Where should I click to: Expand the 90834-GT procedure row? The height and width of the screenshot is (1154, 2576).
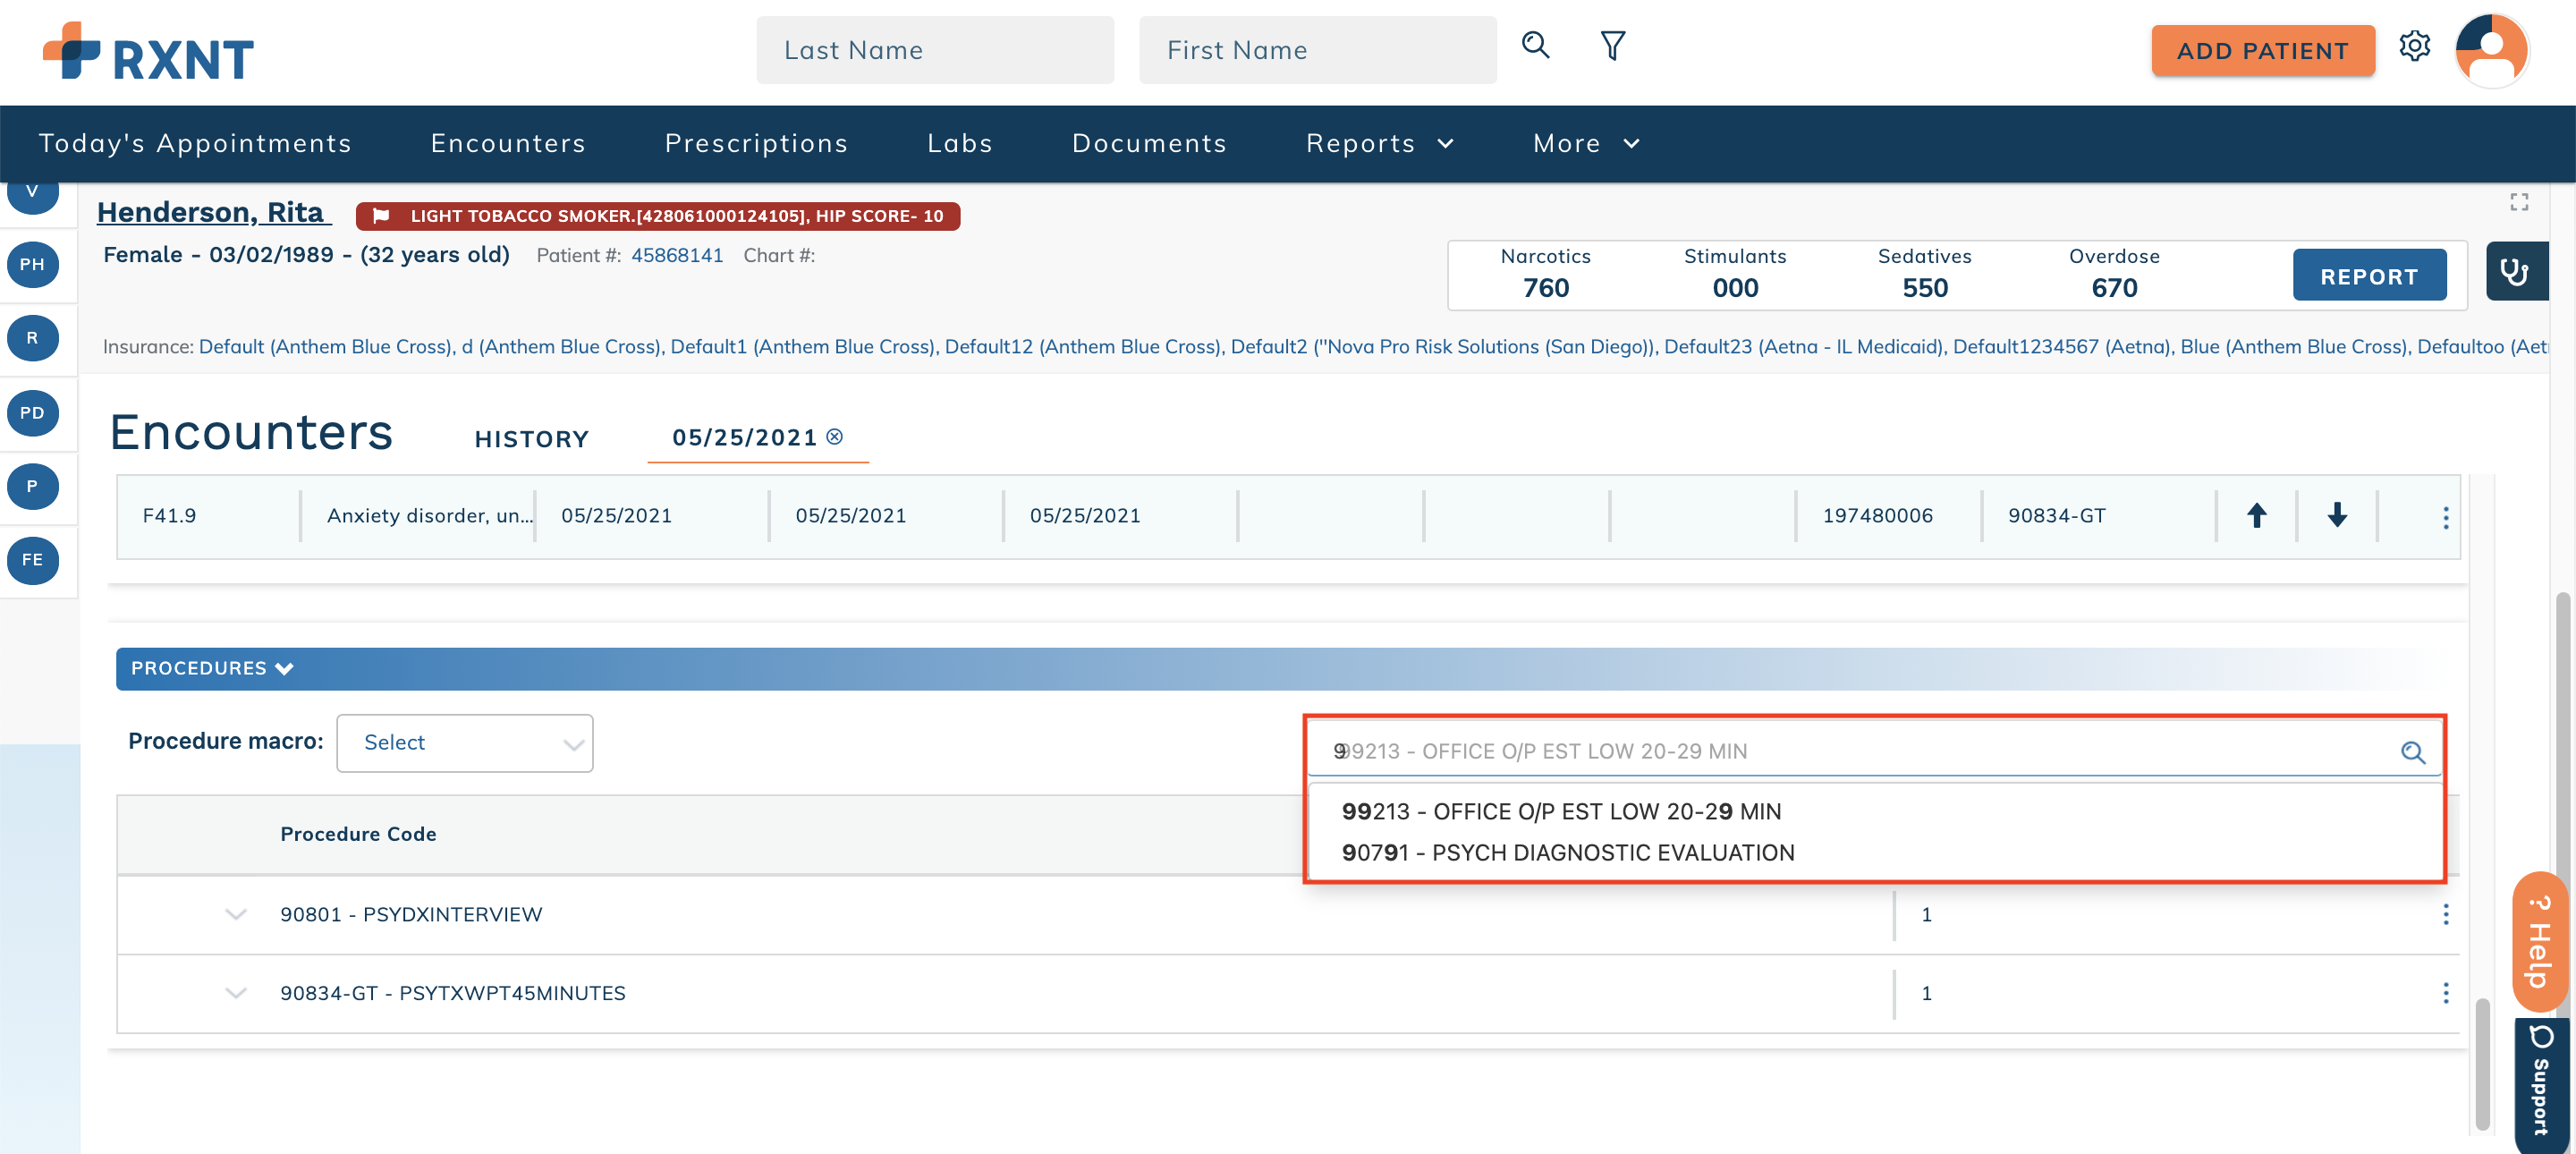236,993
